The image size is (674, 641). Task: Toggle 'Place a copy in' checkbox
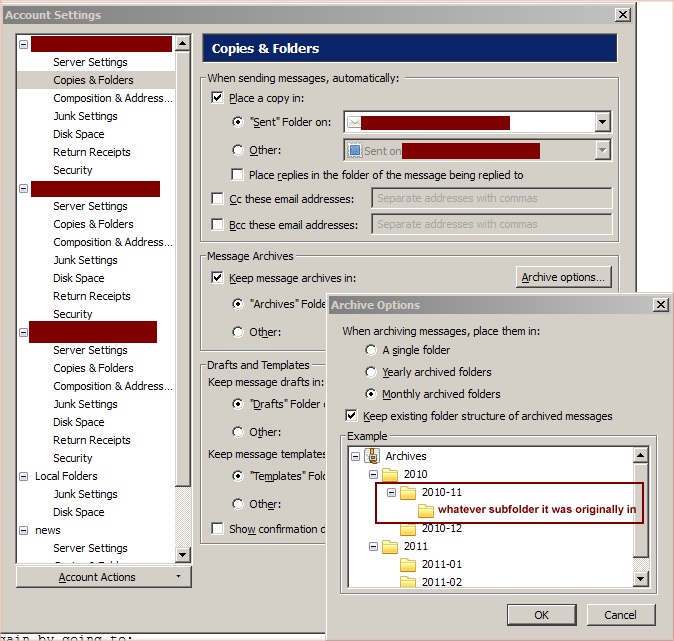point(218,98)
